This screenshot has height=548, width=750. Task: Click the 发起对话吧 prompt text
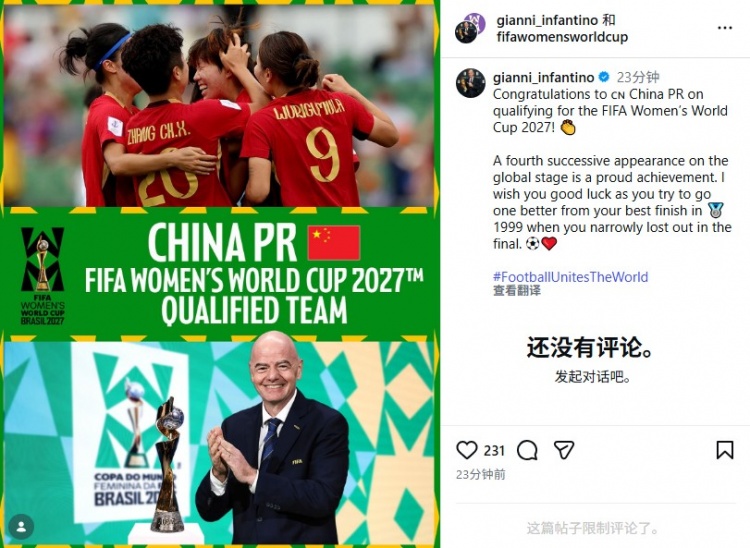[x=592, y=377]
